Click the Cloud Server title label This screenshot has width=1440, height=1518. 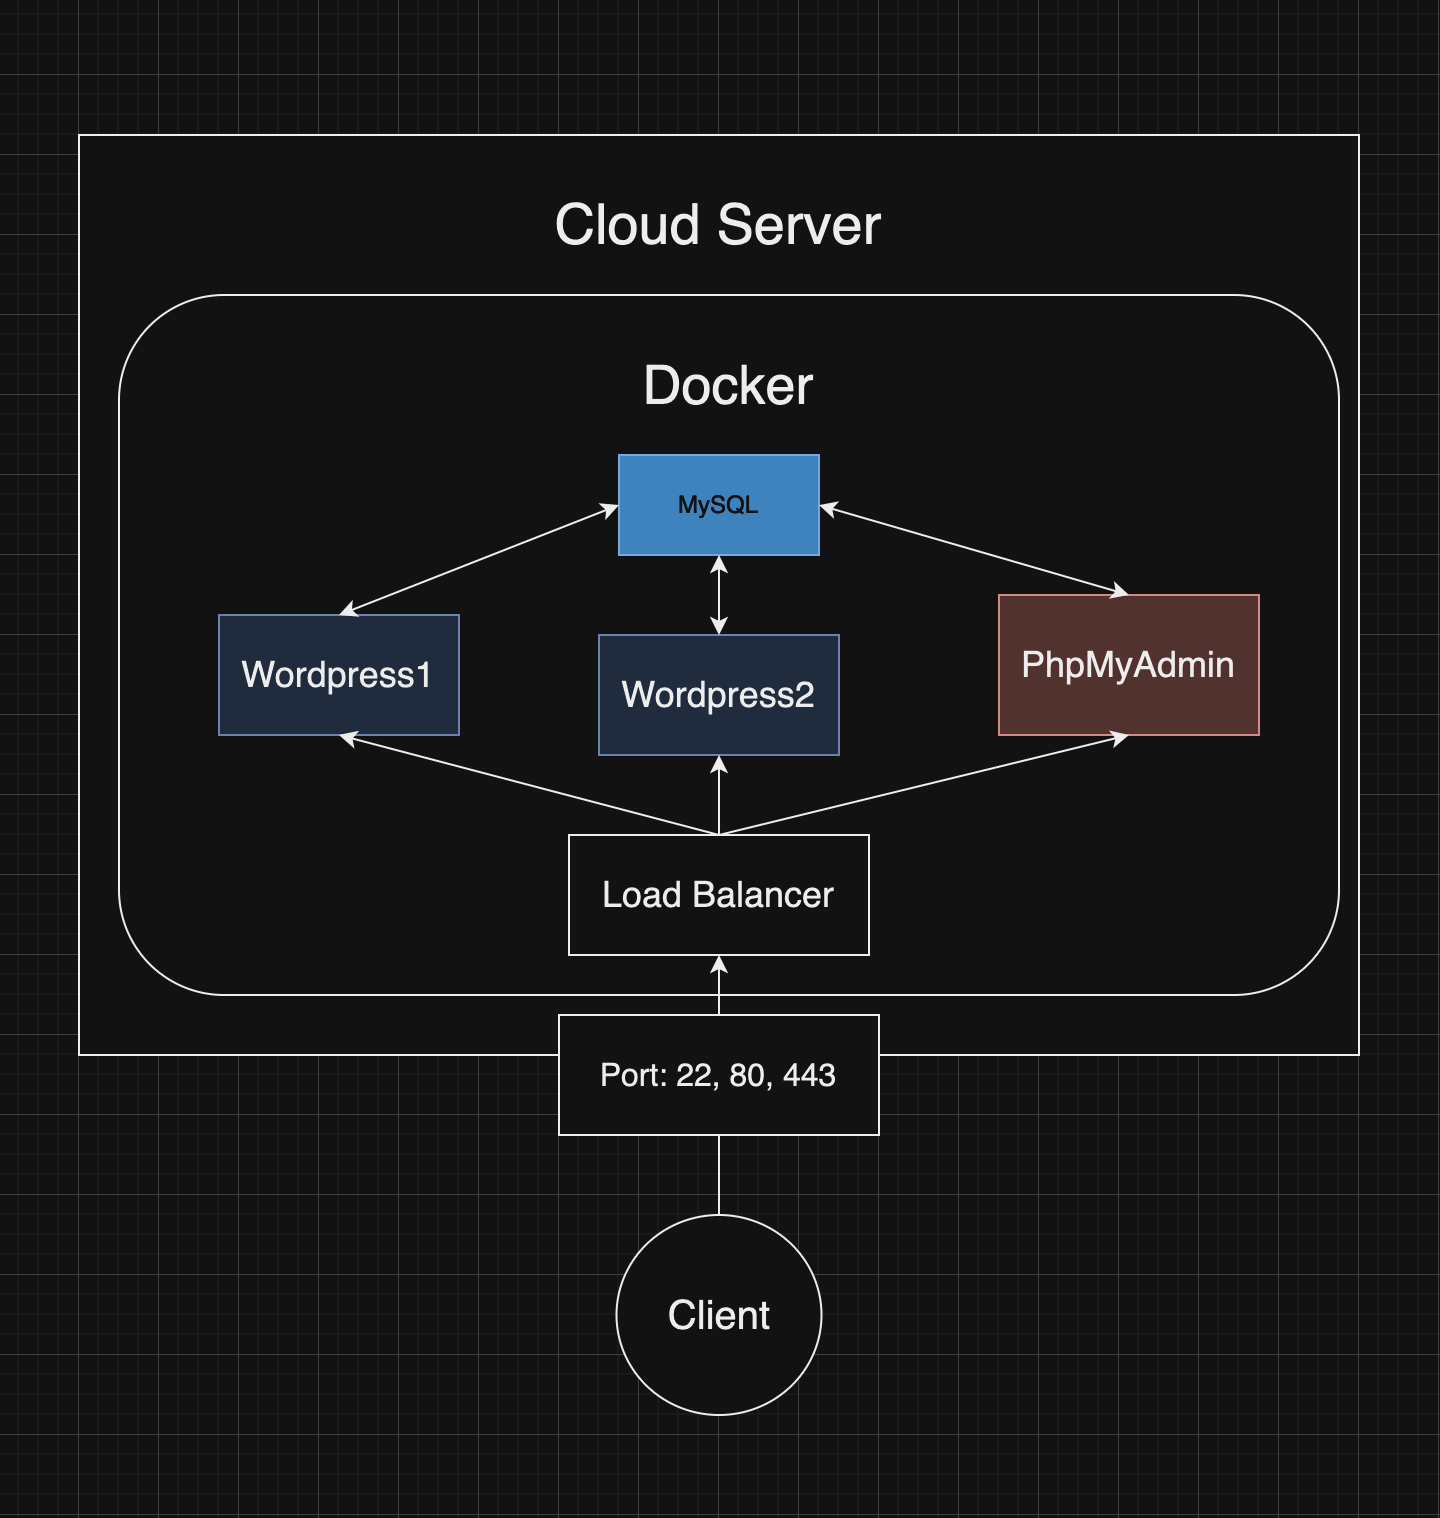click(x=718, y=224)
